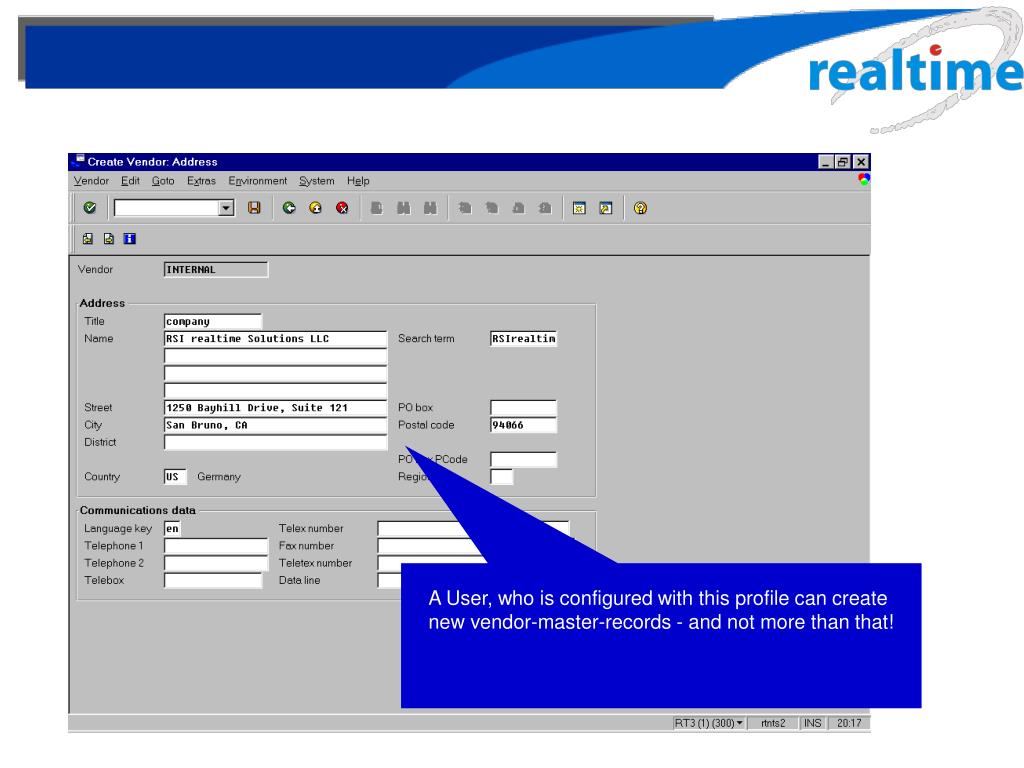The width and height of the screenshot is (1024, 768).
Task: Click the Vendor field showing INTERNAL
Action: click(x=216, y=270)
